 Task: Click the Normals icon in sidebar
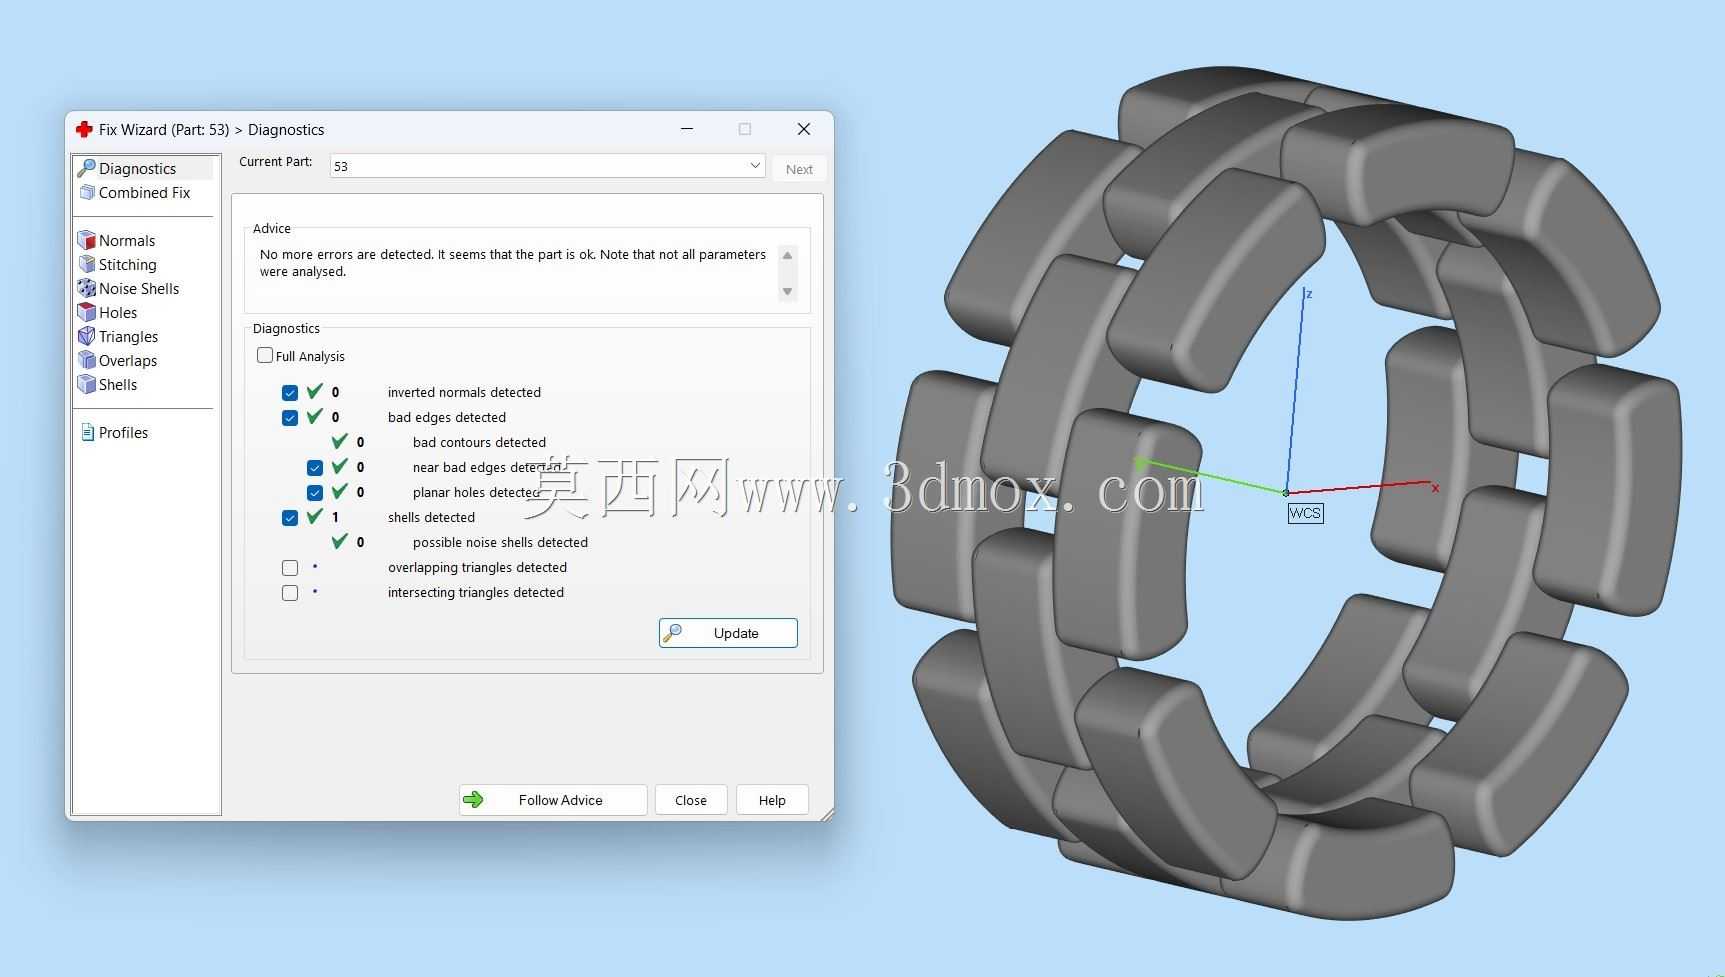pyautogui.click(x=87, y=240)
